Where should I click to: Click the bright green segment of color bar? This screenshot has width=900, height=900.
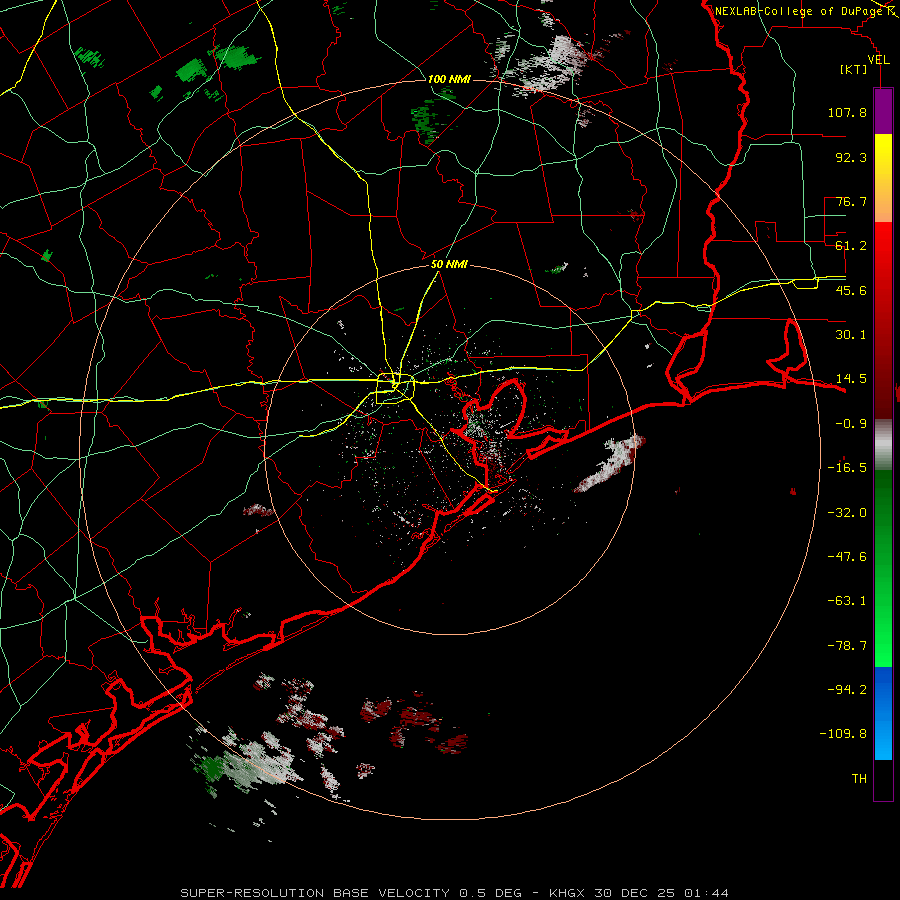point(883,568)
